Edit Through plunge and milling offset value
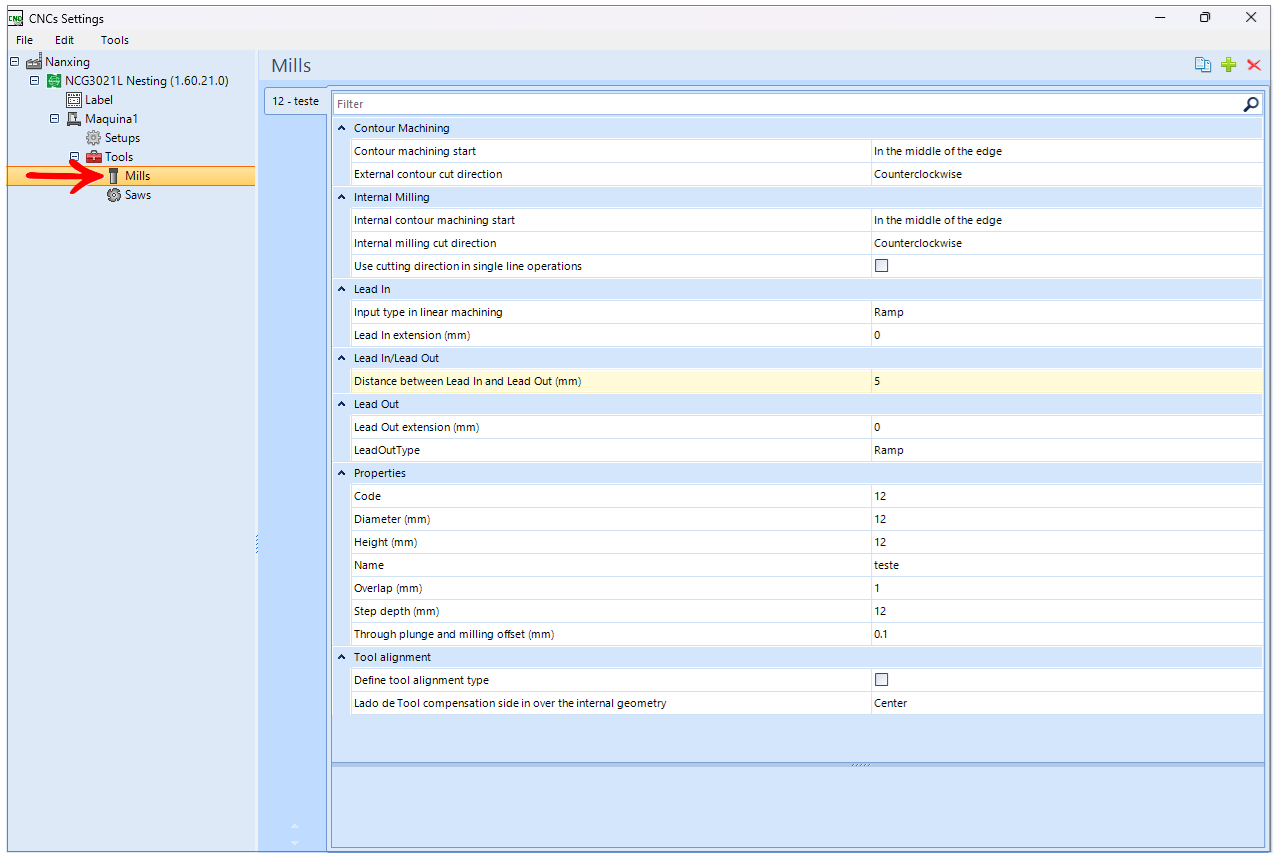The height and width of the screenshot is (857, 1279). click(1067, 634)
